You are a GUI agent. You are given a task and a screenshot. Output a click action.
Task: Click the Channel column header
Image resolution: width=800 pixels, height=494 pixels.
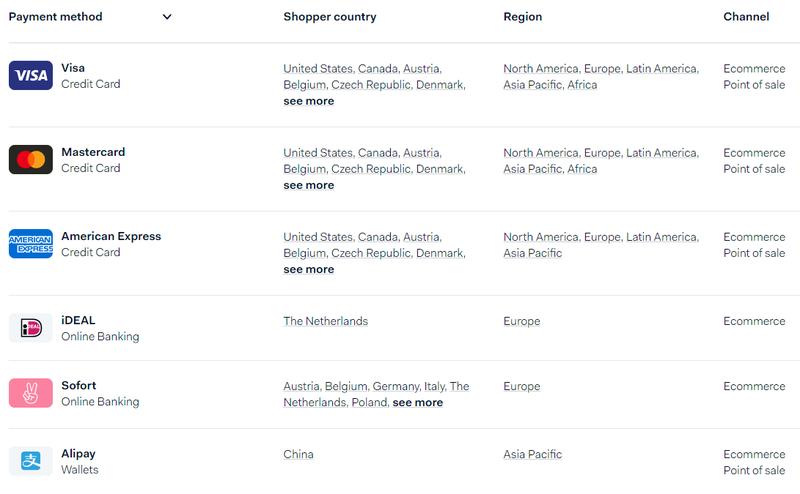pyautogui.click(x=746, y=17)
